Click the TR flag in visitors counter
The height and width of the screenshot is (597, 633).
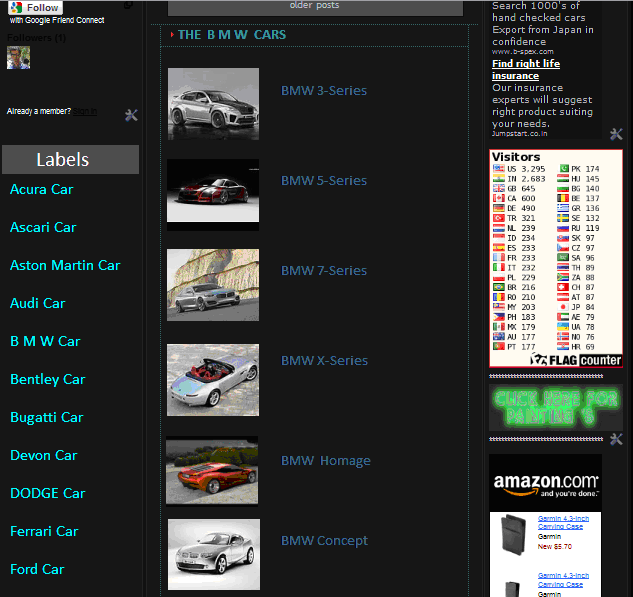(499, 218)
